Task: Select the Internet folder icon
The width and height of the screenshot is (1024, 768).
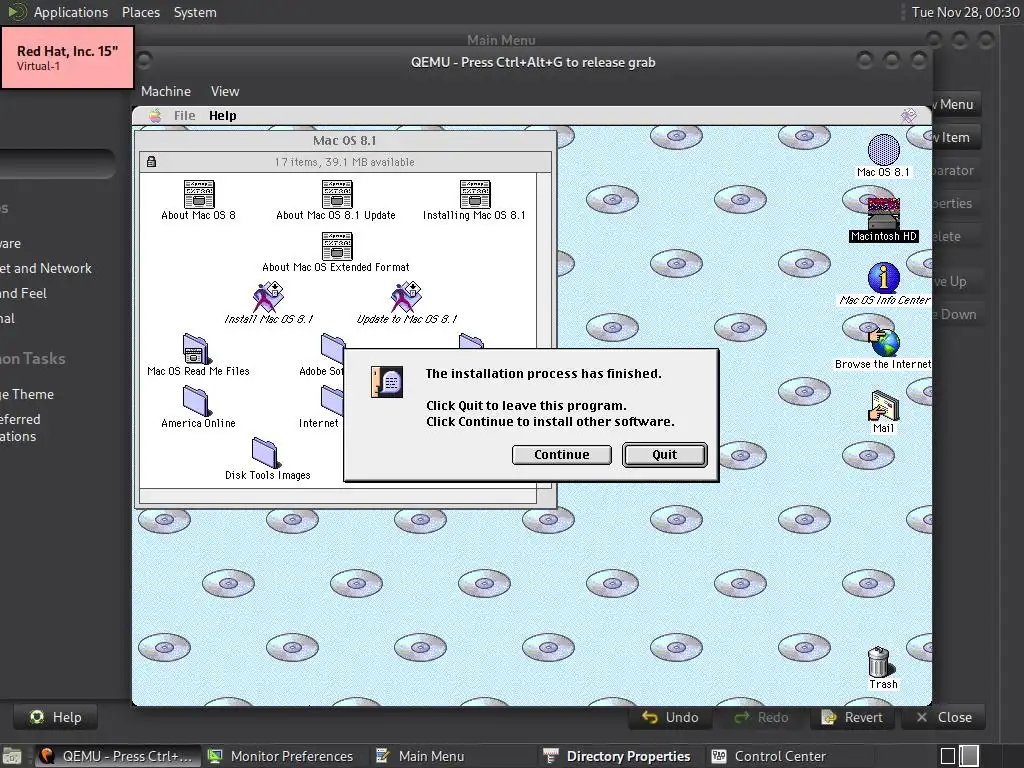Action: coord(332,401)
